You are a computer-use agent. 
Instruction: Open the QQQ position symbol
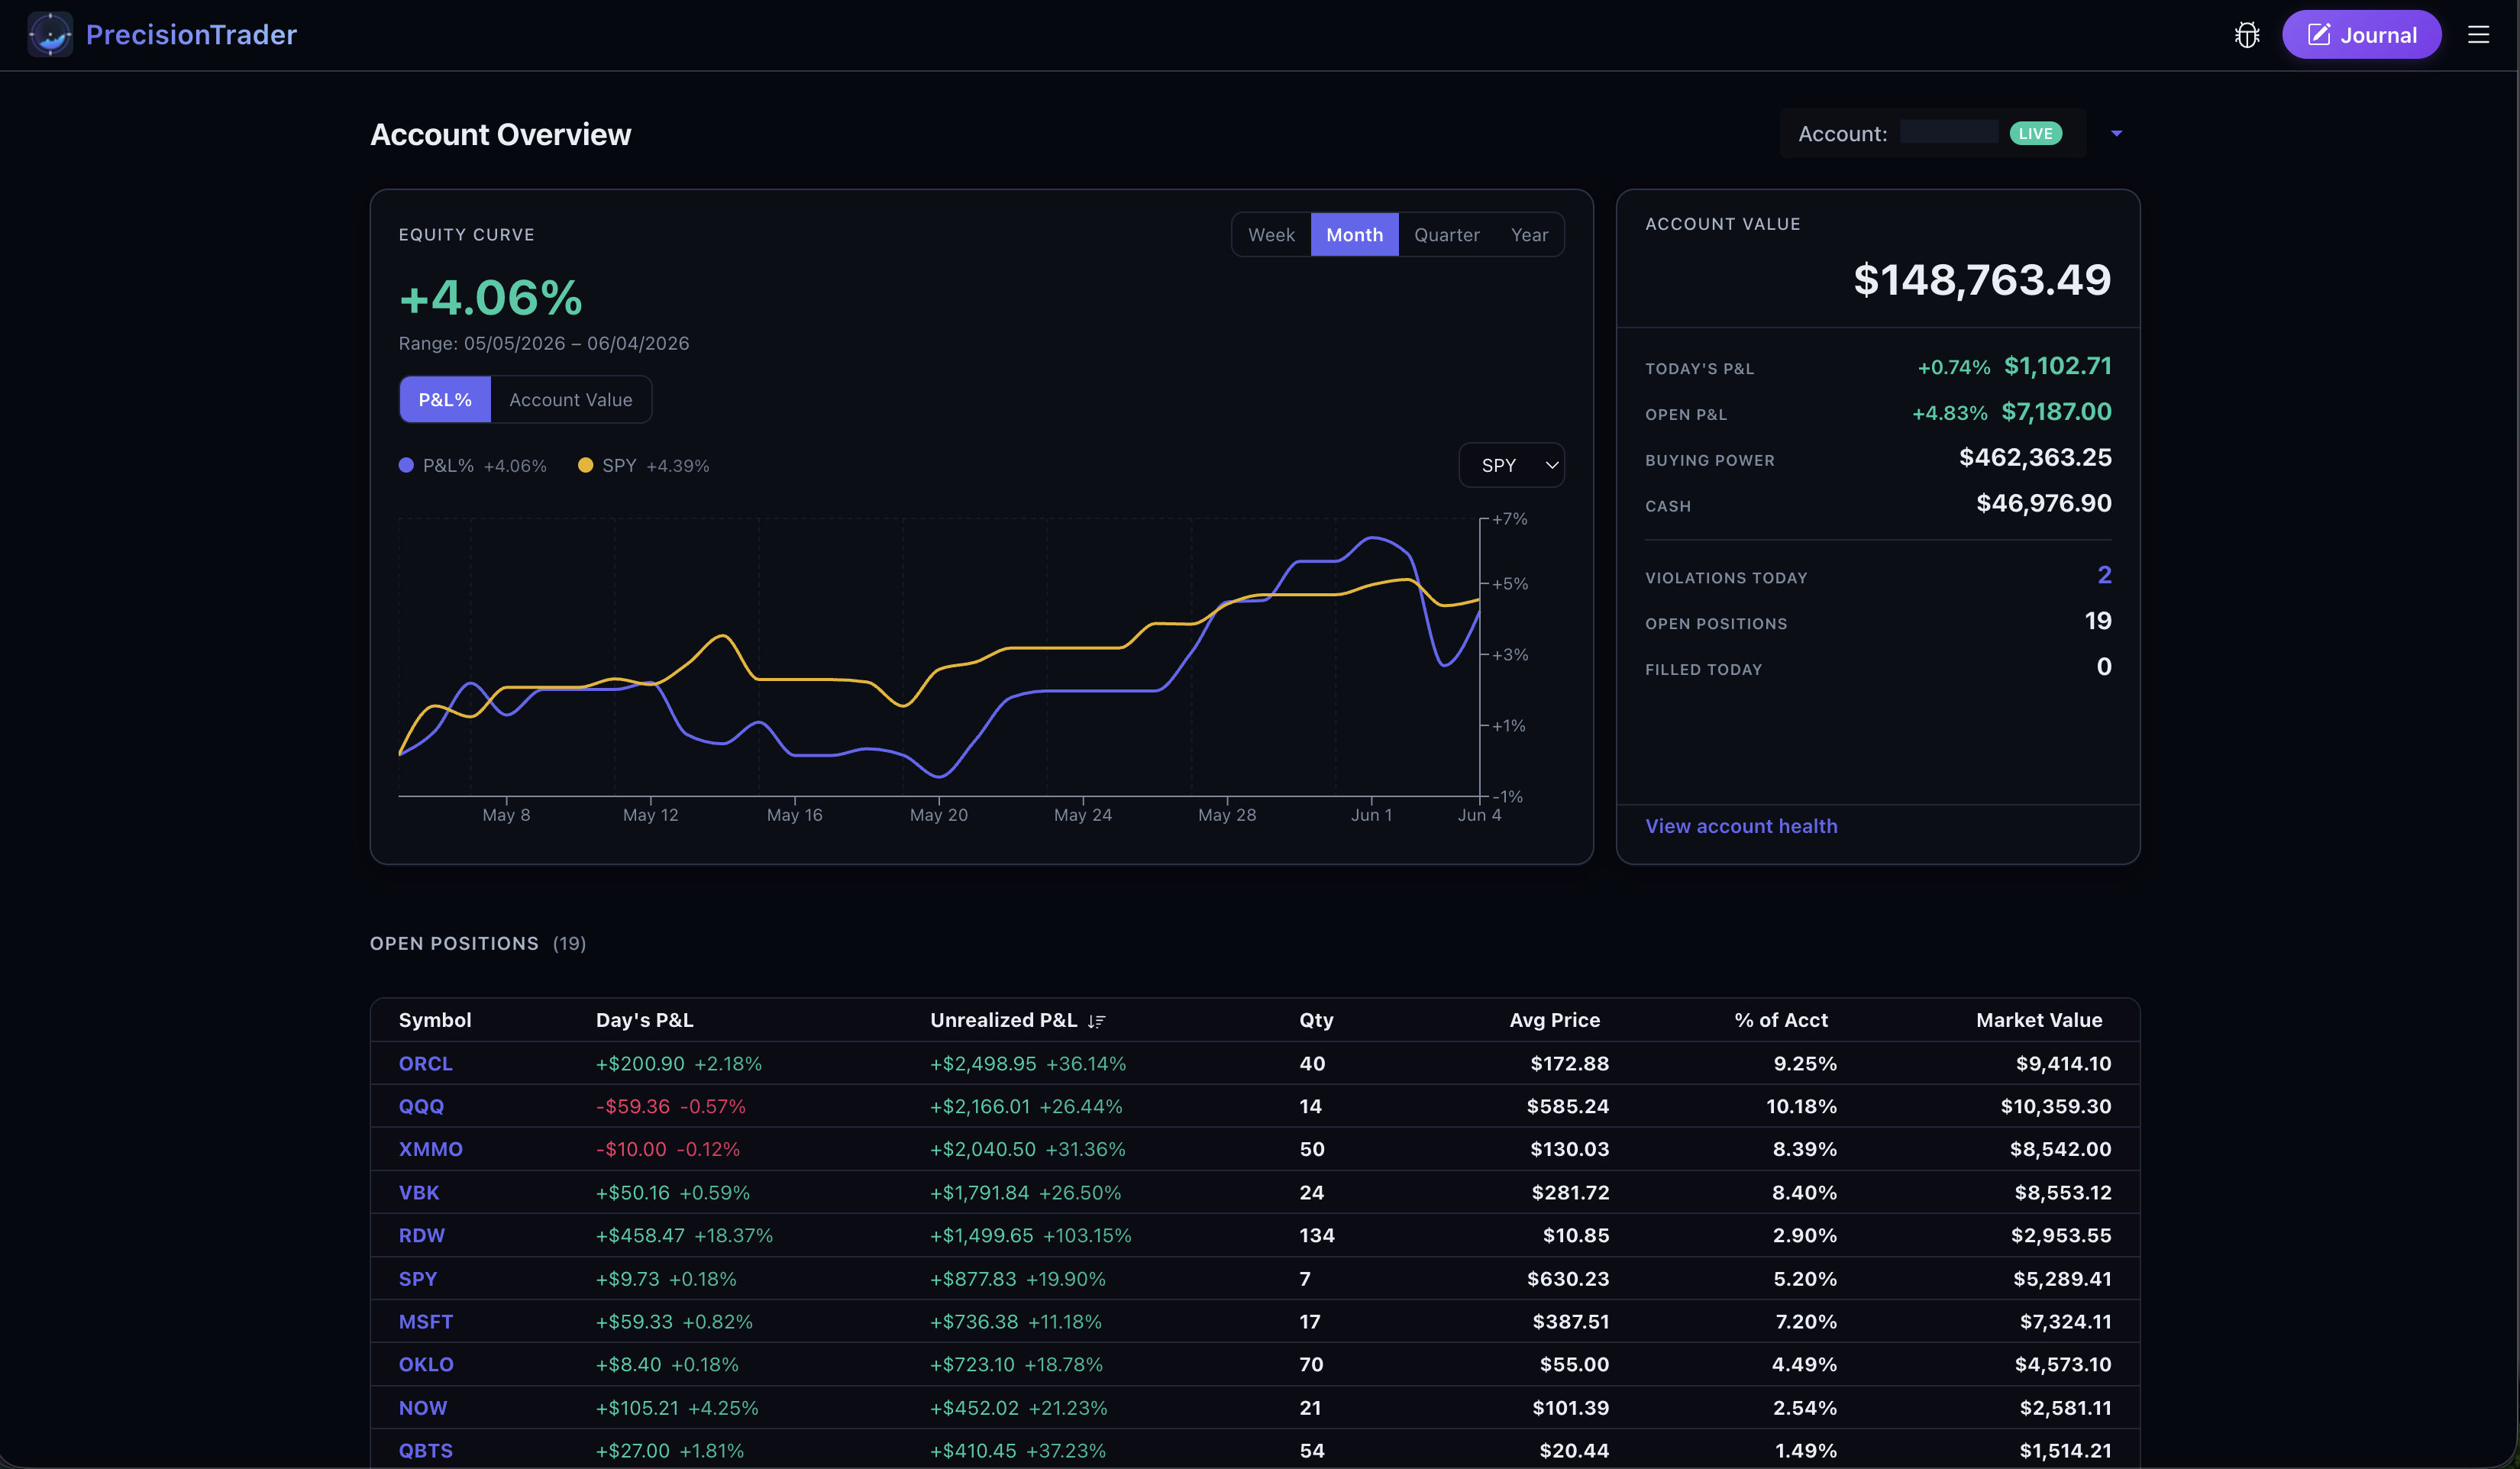pyautogui.click(x=421, y=1107)
